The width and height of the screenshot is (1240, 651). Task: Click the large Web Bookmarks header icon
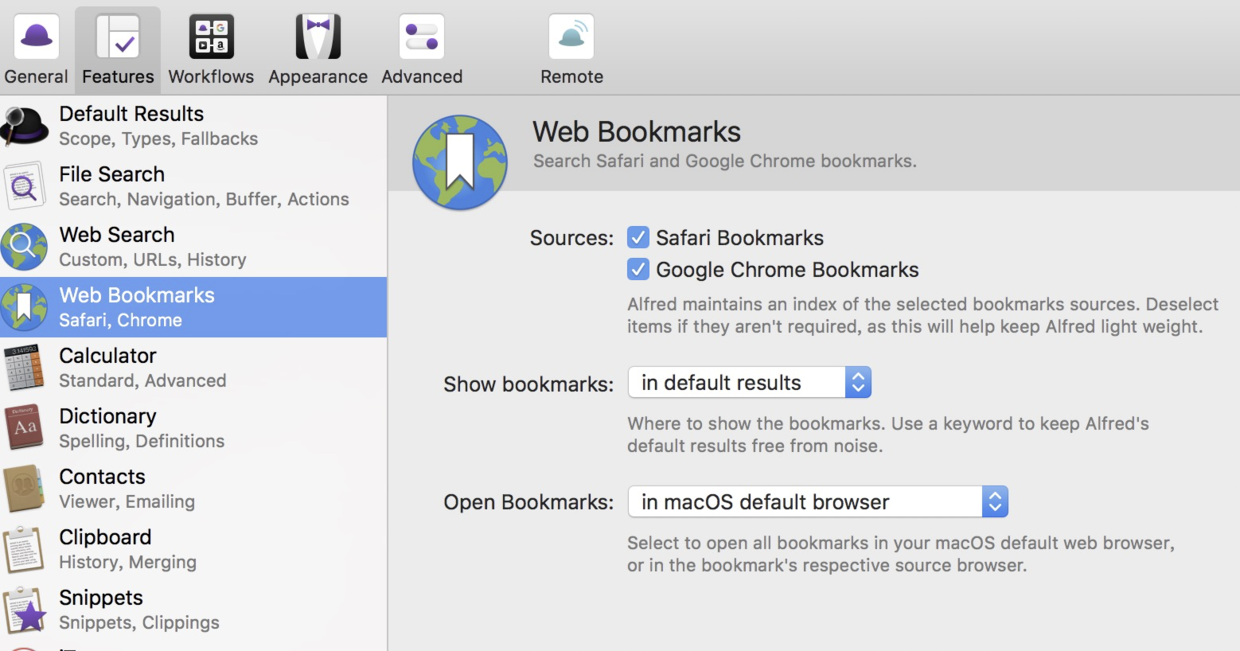[460, 162]
